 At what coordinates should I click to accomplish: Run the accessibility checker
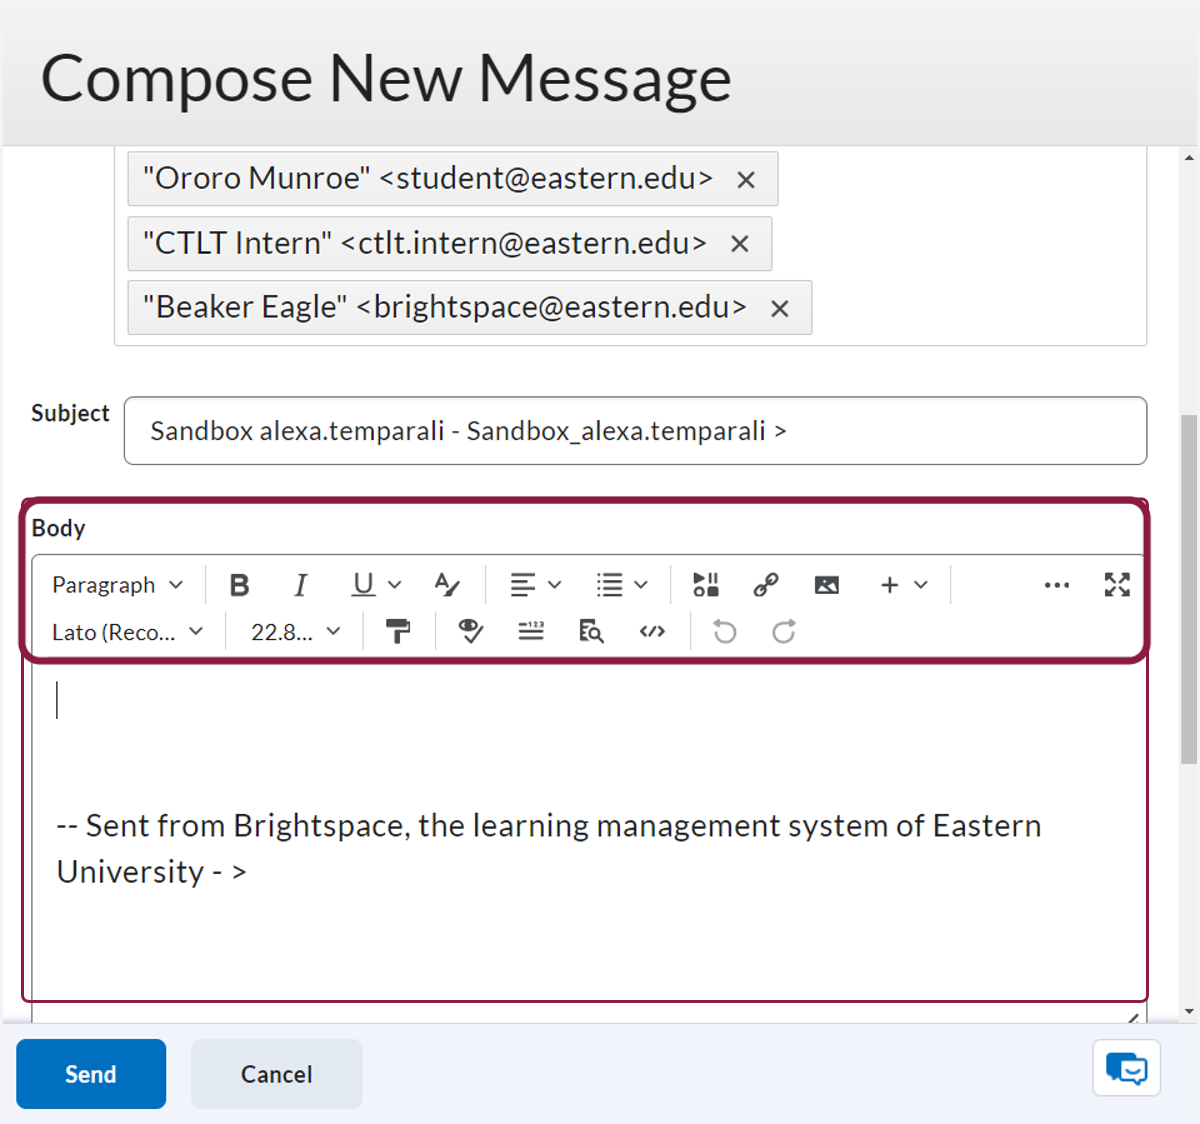click(x=470, y=632)
